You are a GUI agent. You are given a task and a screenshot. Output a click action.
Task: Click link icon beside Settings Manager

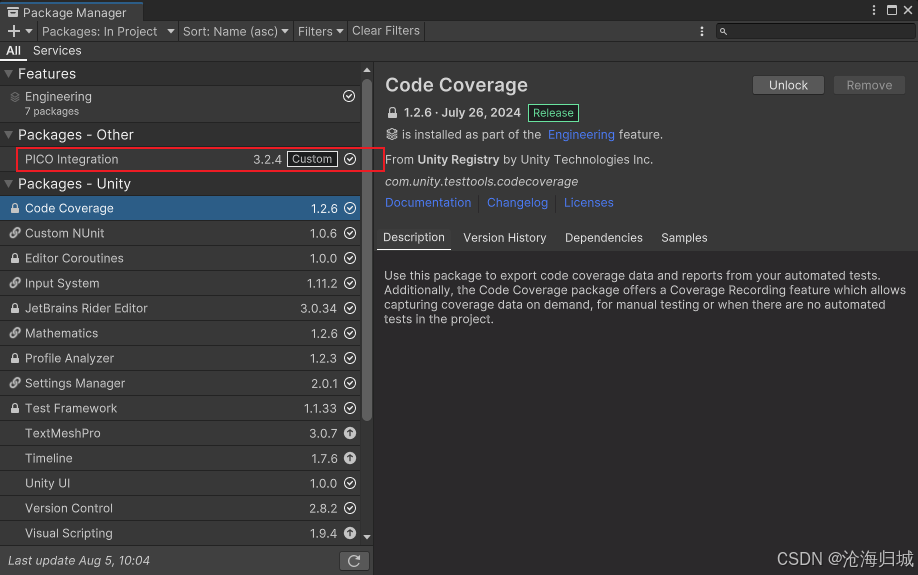(x=15, y=383)
